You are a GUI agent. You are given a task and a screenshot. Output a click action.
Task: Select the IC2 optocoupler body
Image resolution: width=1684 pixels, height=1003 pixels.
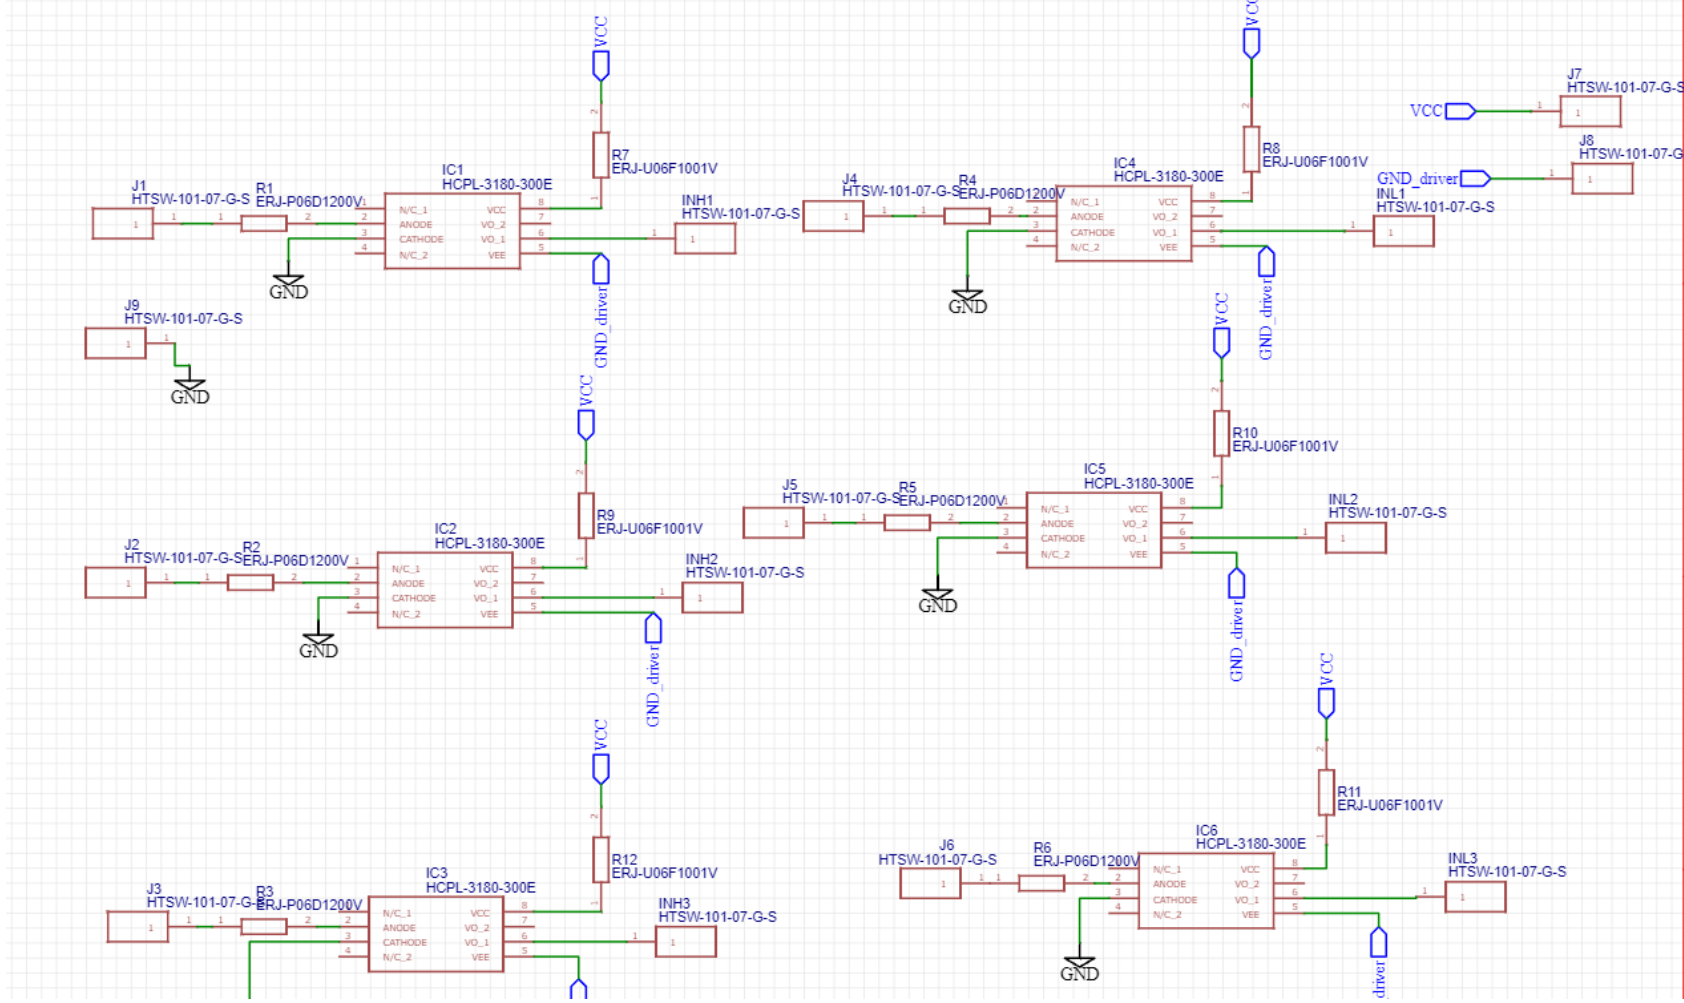[x=445, y=590]
